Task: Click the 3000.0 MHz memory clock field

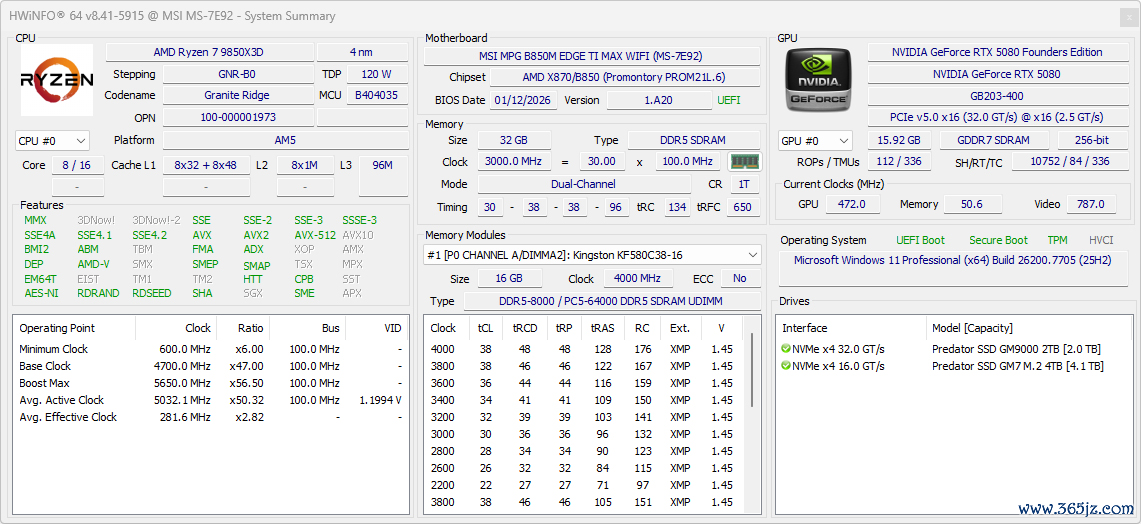Action: point(514,162)
